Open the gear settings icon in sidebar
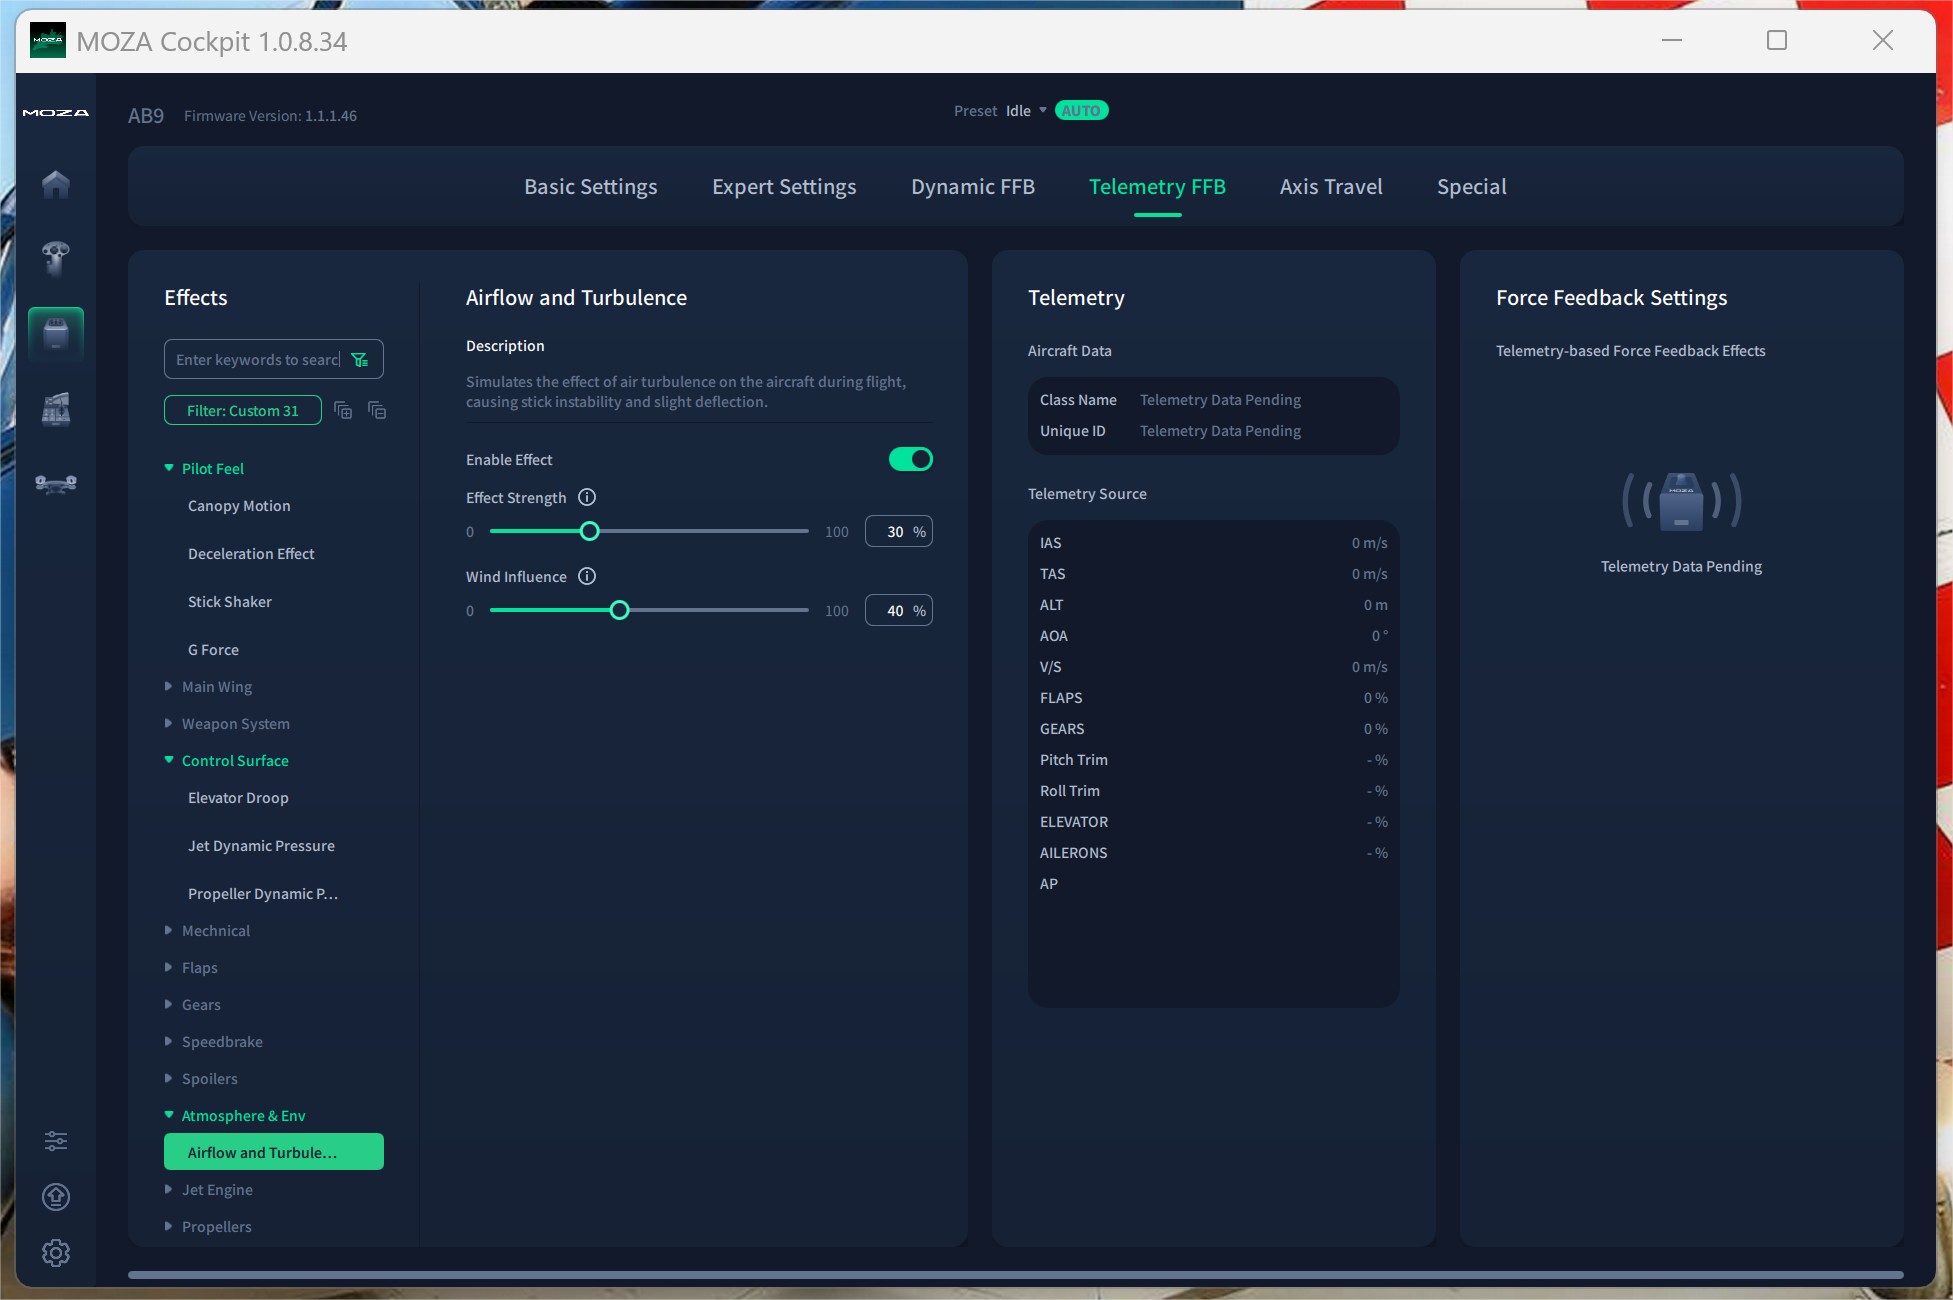Viewport: 1953px width, 1300px height. pyautogui.click(x=56, y=1253)
